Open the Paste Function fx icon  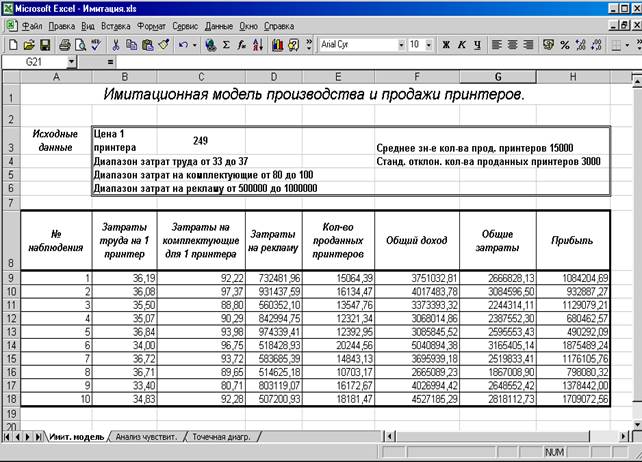(242, 45)
